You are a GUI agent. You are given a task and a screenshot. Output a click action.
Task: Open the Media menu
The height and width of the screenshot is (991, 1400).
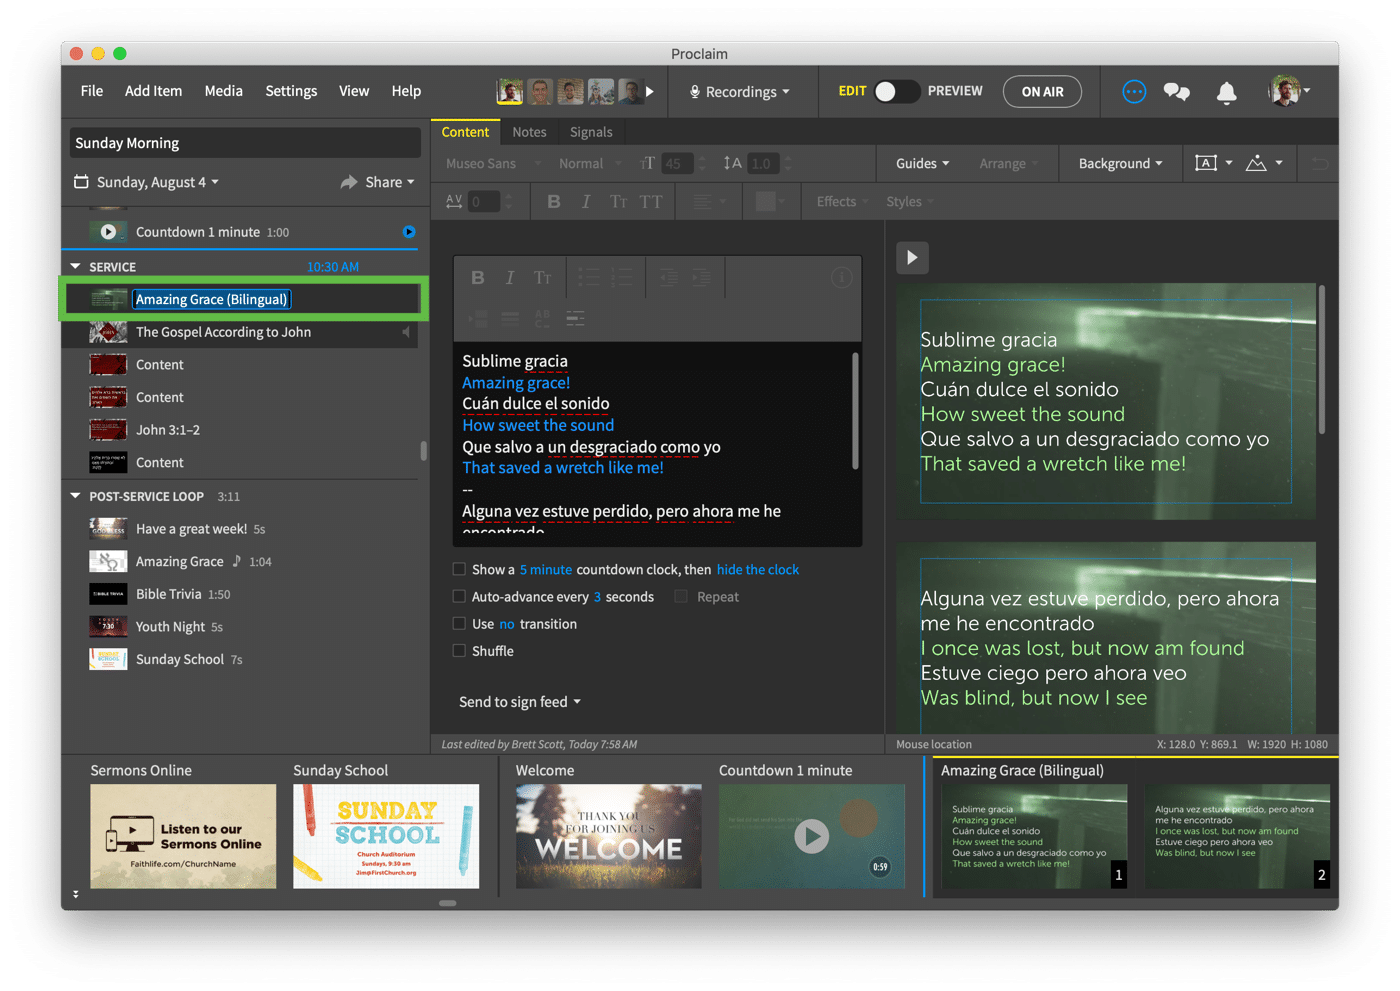pos(224,91)
